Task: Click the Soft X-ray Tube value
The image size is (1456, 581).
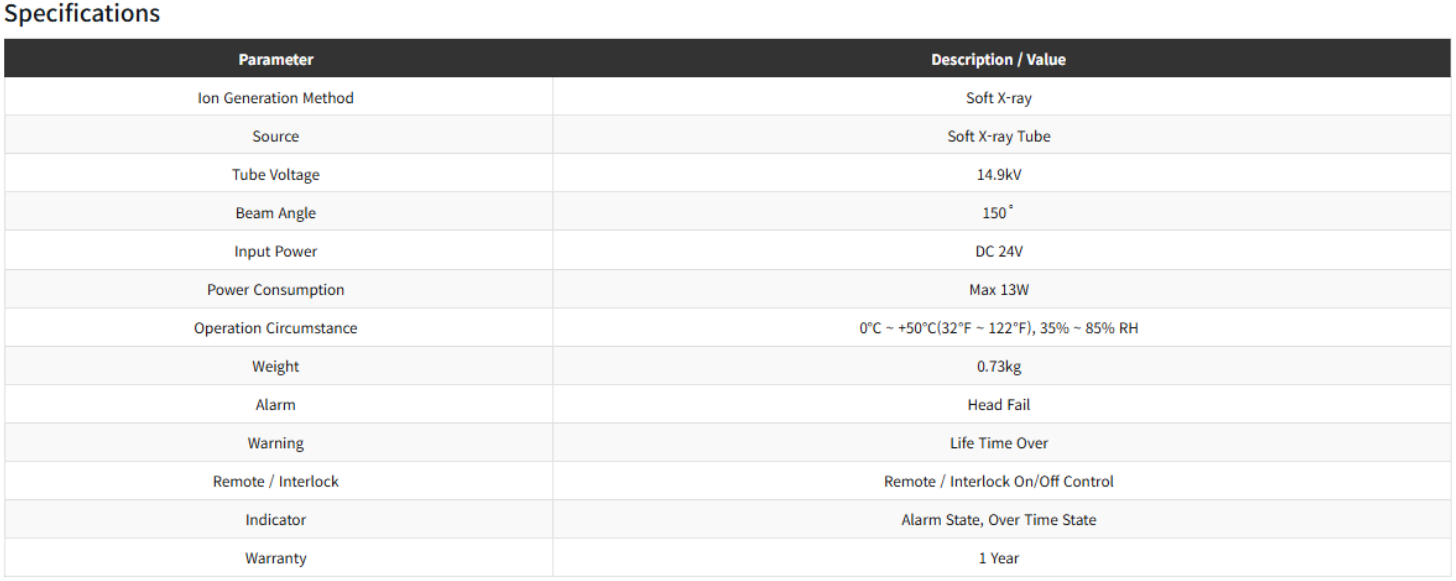Action: [x=998, y=136]
